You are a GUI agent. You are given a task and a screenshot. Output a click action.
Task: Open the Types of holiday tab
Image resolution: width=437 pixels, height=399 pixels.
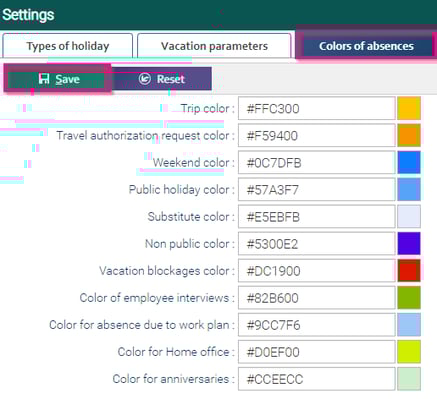(x=68, y=46)
